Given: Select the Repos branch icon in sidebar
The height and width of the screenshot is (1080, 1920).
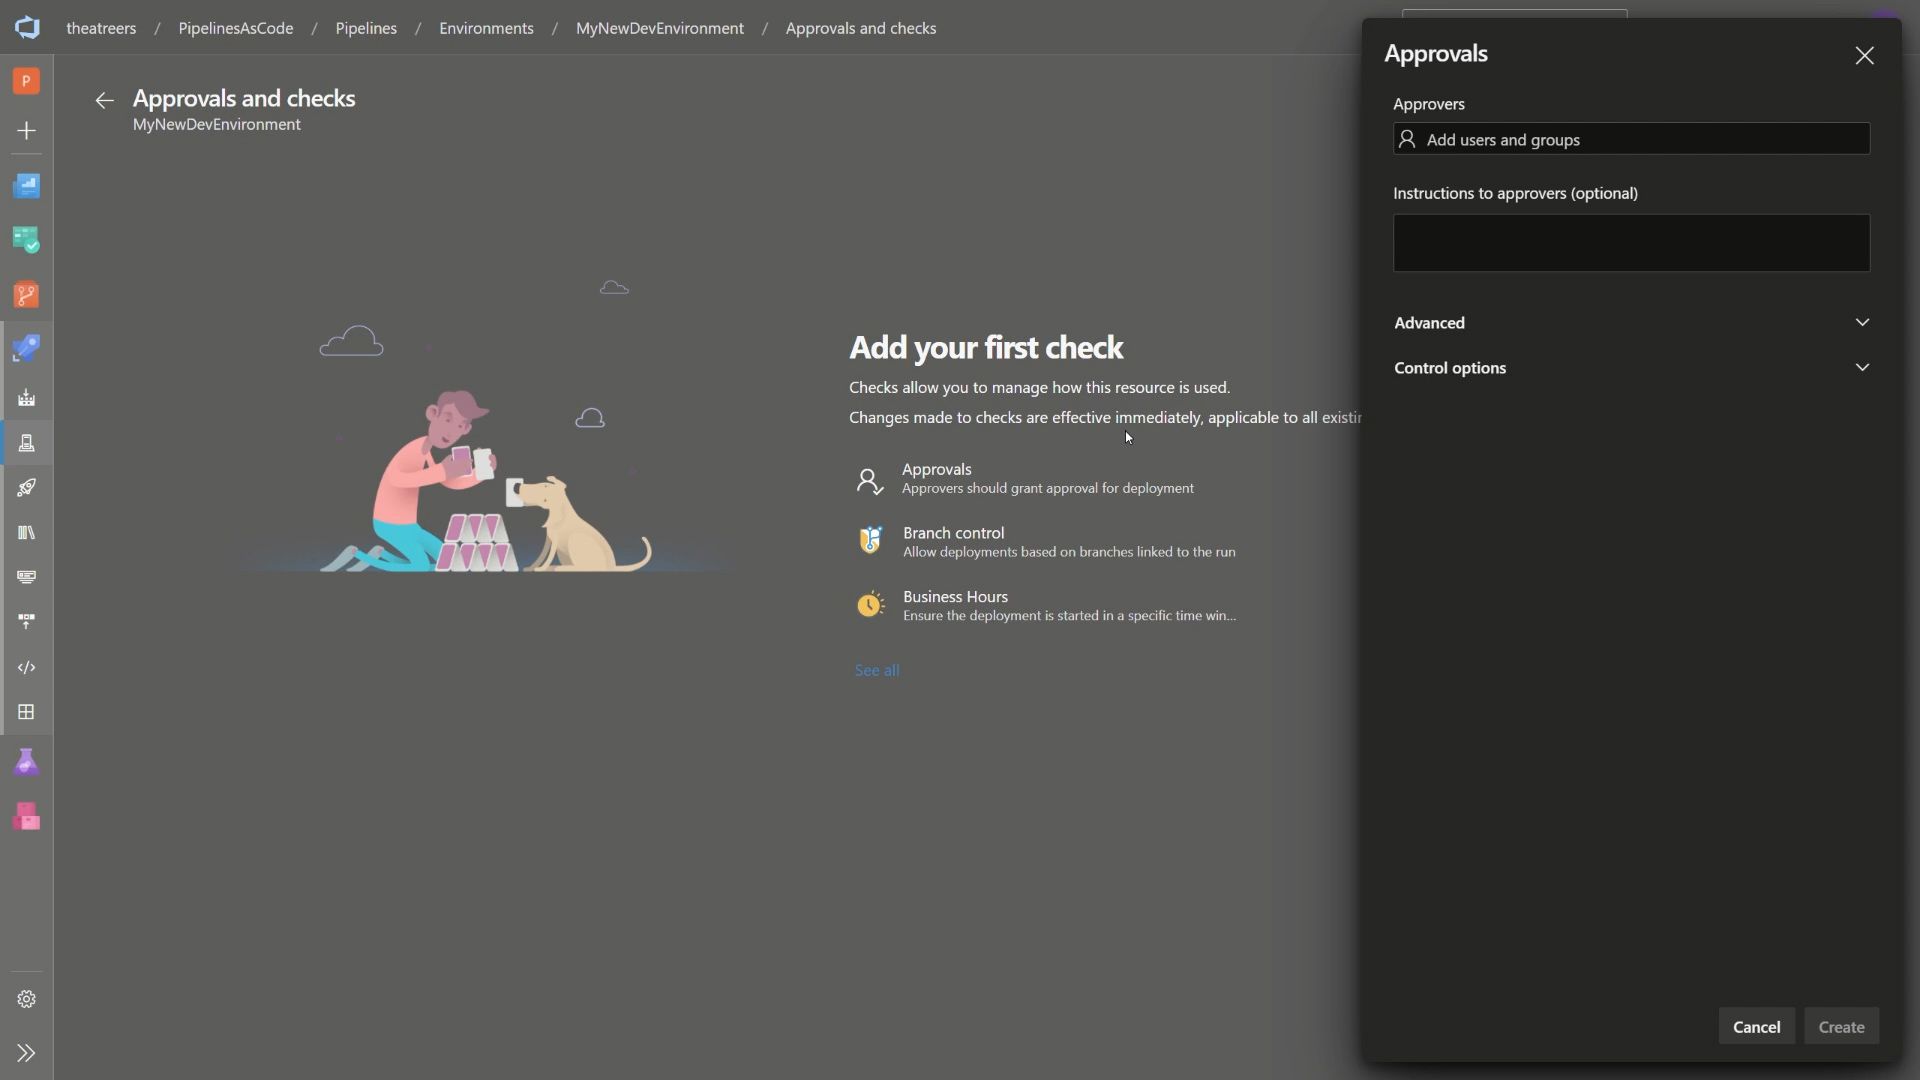Looking at the screenshot, I should (x=27, y=294).
